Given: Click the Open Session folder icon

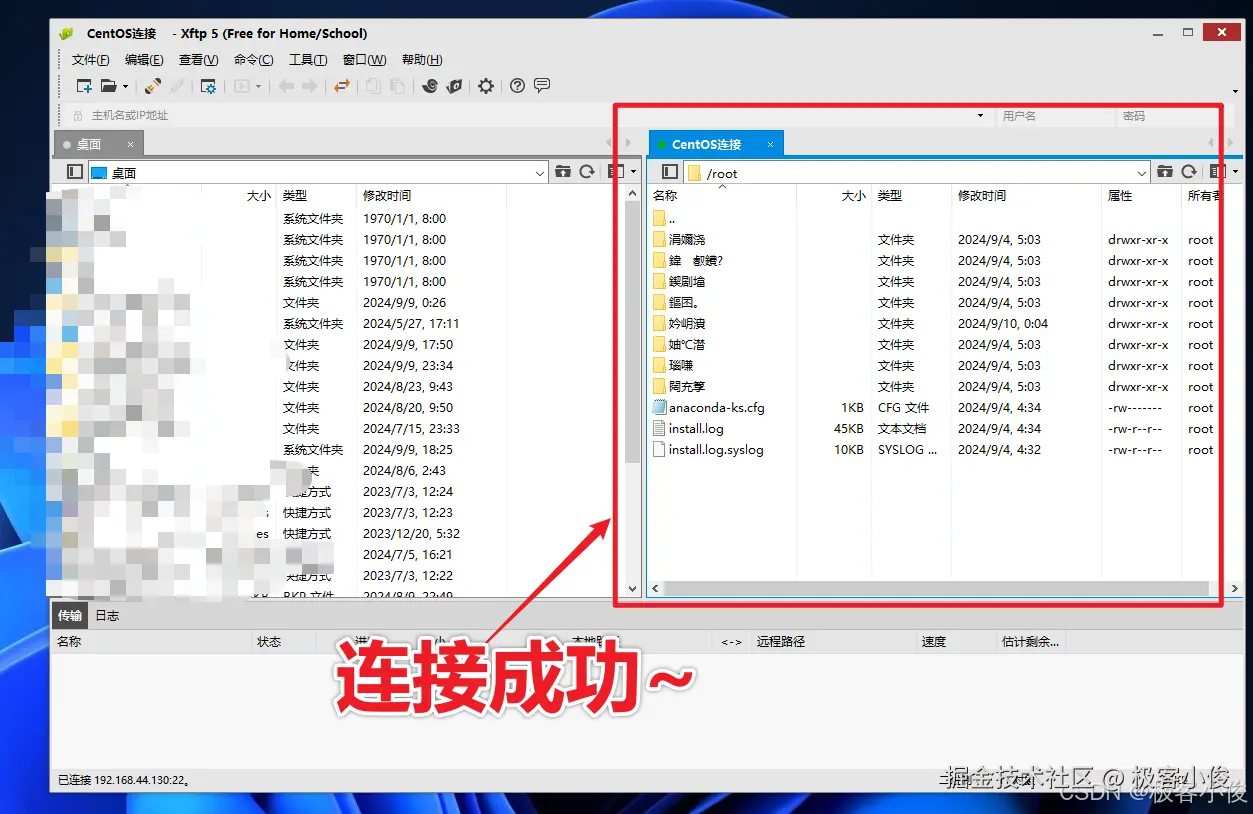Looking at the screenshot, I should 108,86.
